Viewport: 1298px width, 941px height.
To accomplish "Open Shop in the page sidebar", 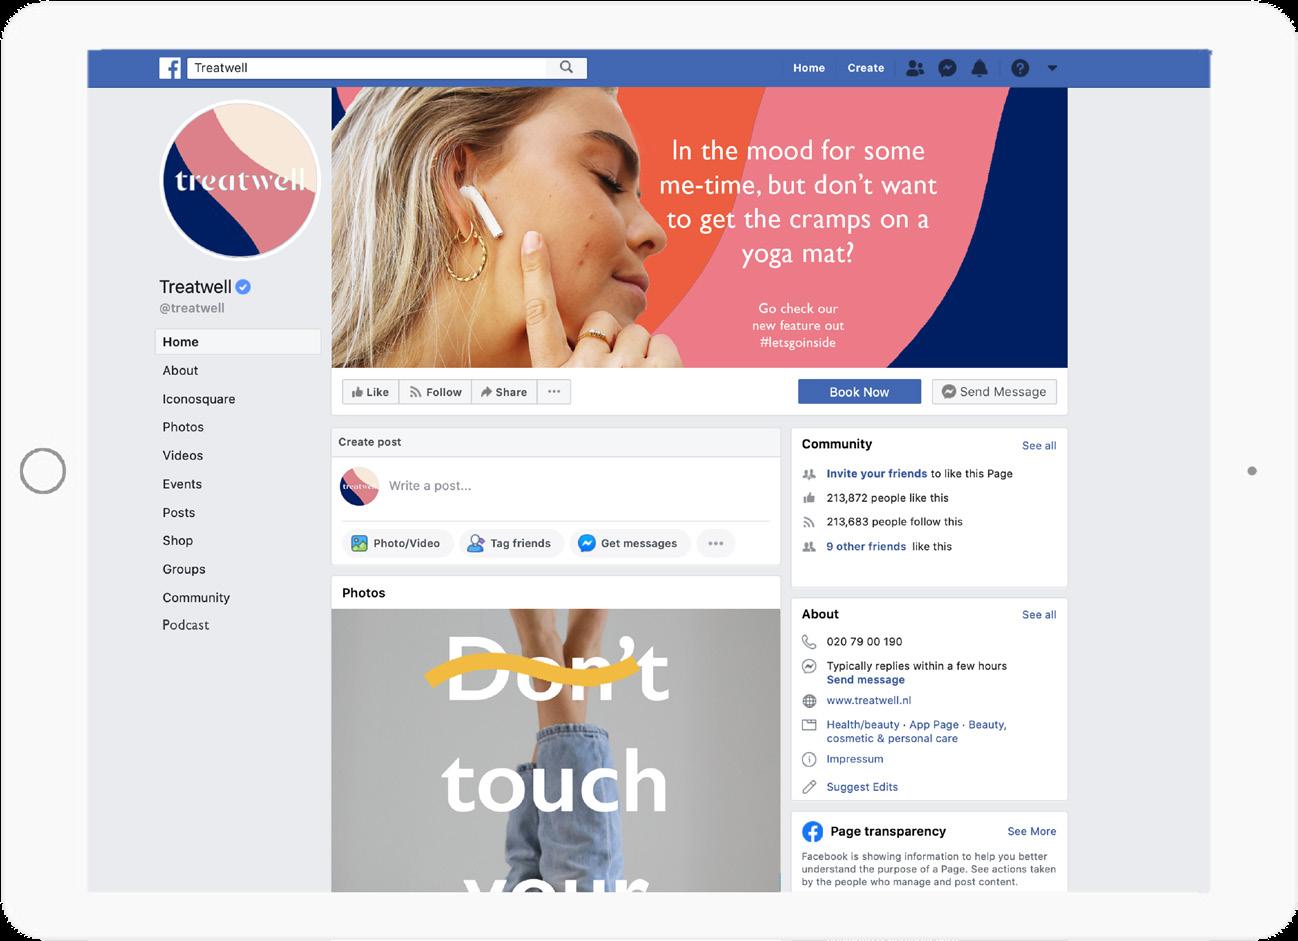I will point(178,540).
